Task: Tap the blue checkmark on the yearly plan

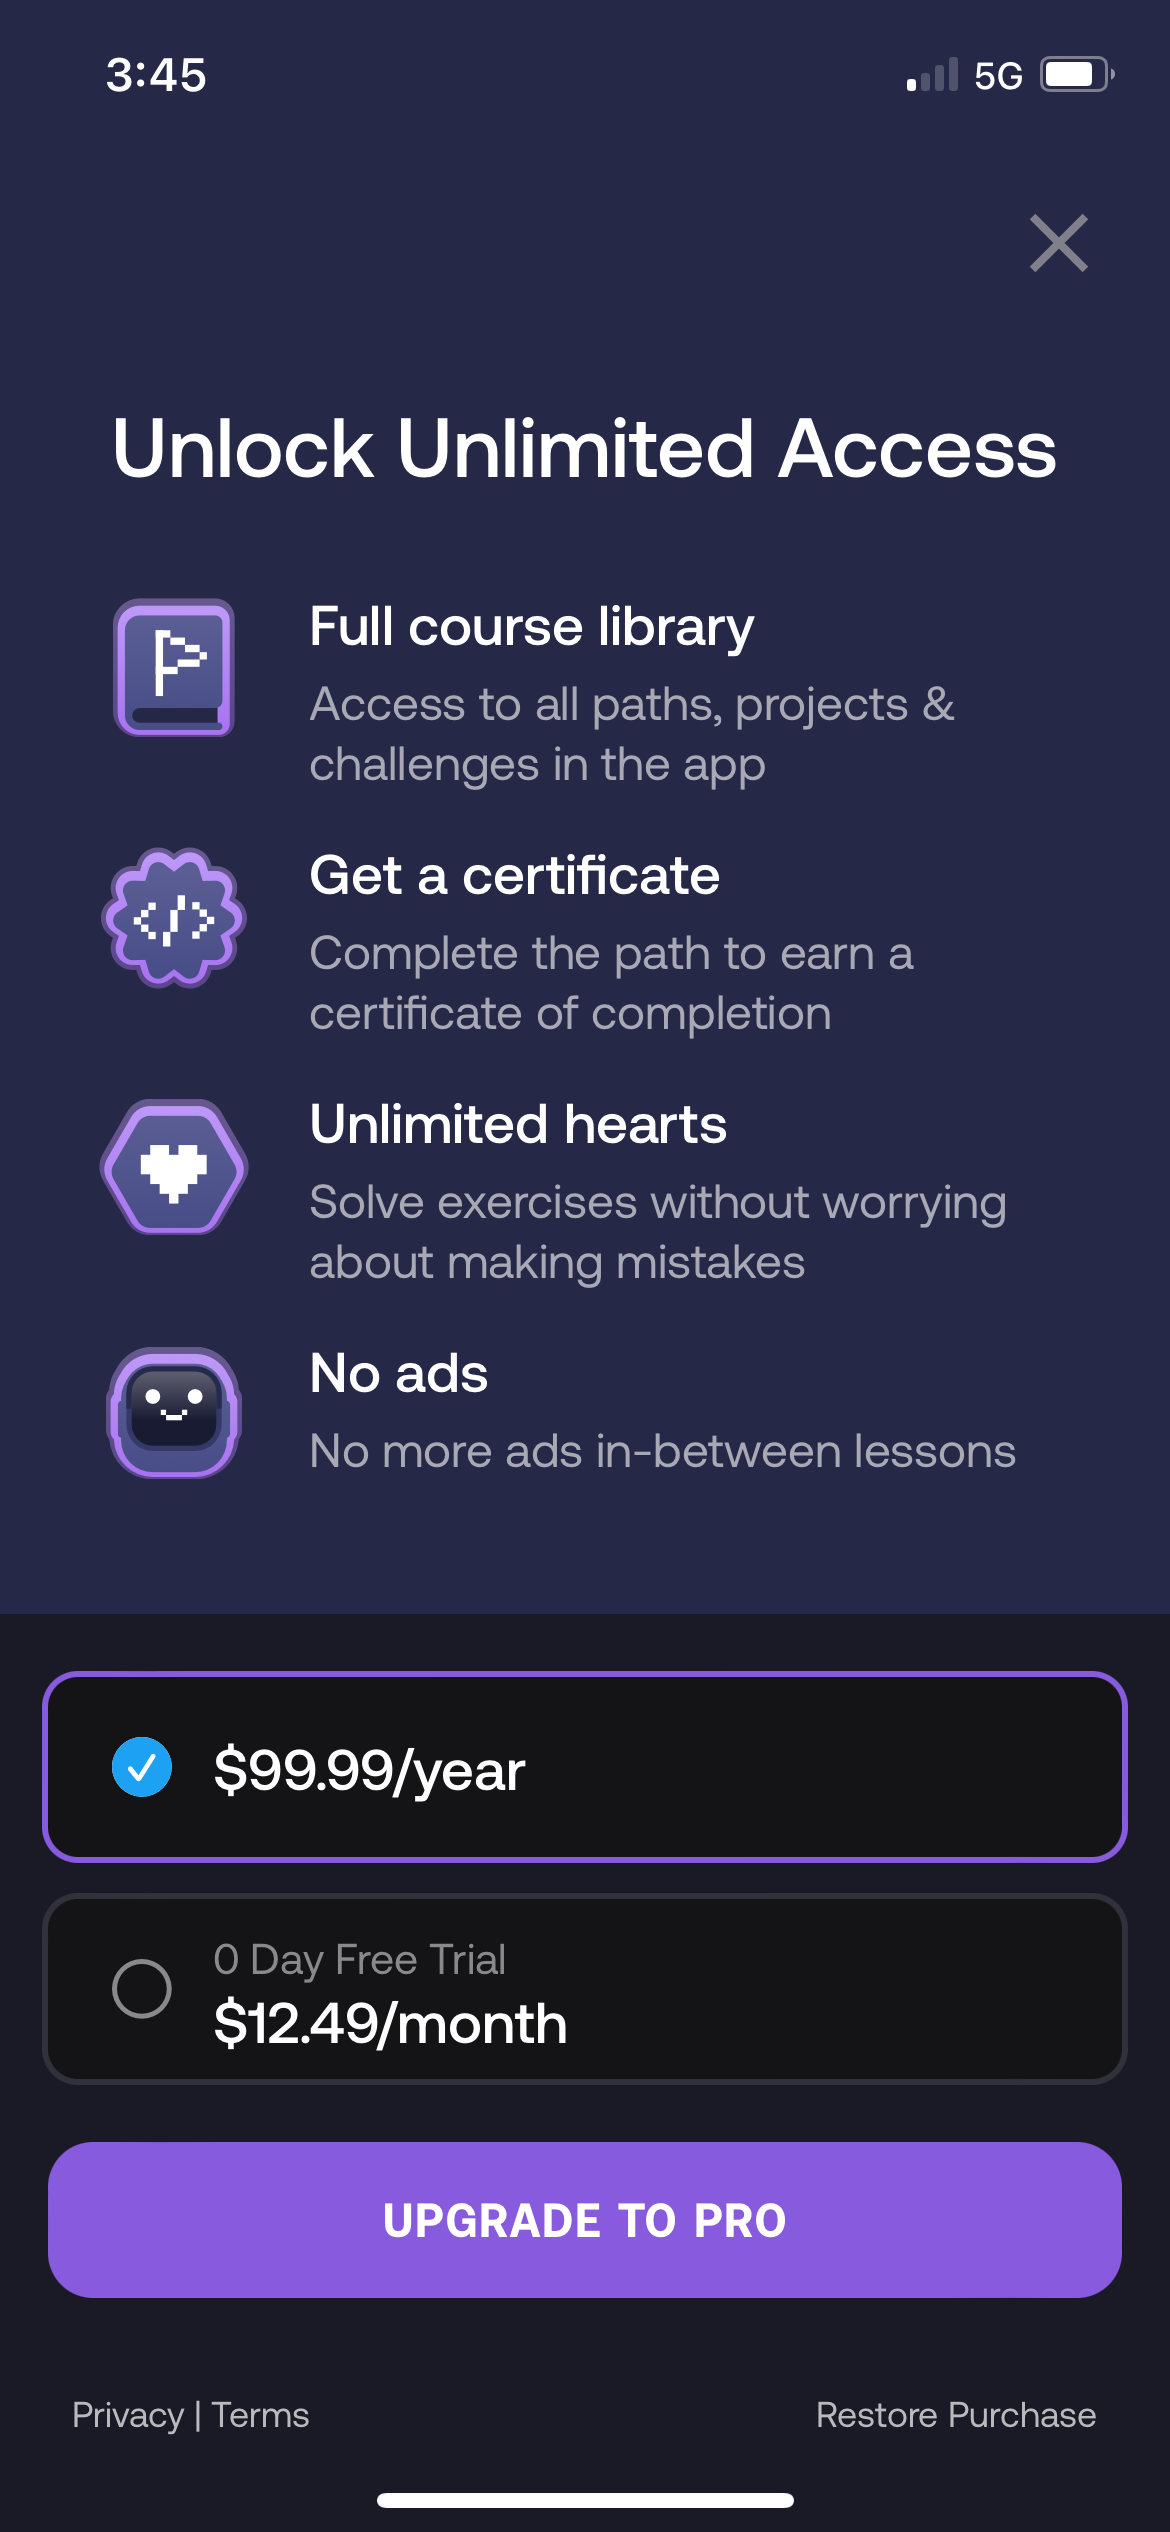Action: 142,1765
